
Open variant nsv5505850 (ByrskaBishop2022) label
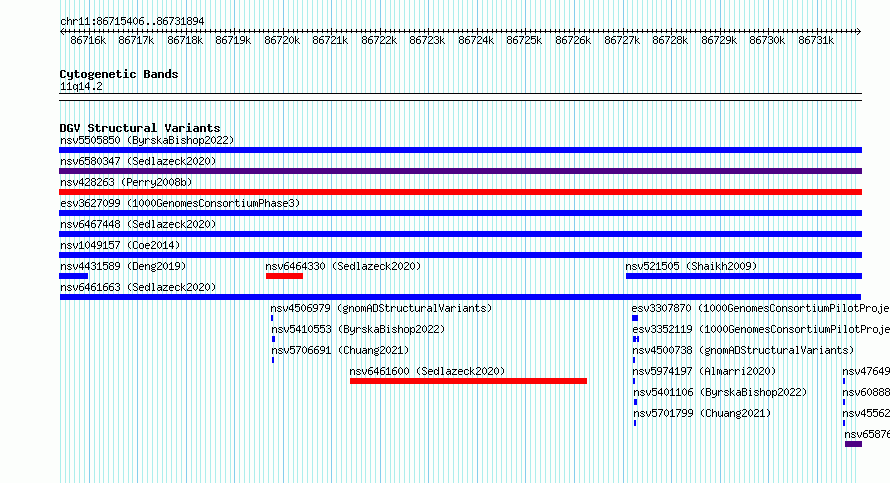tap(147, 140)
